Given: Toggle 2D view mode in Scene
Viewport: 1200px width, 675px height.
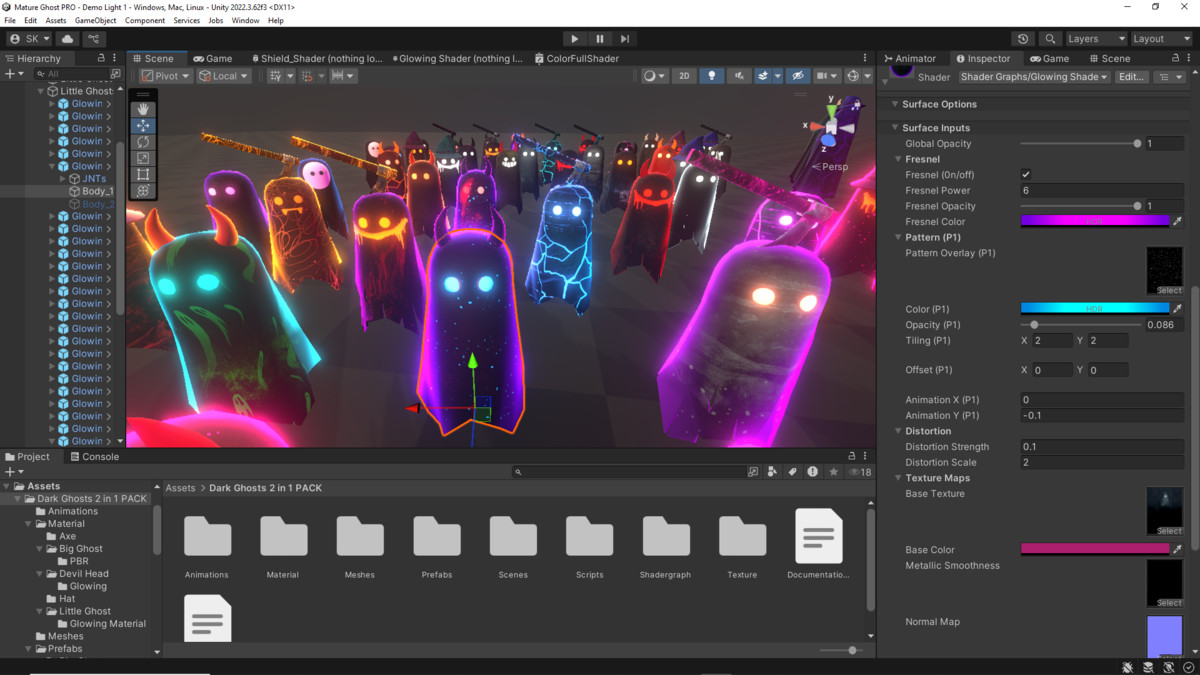Looking at the screenshot, I should [684, 76].
